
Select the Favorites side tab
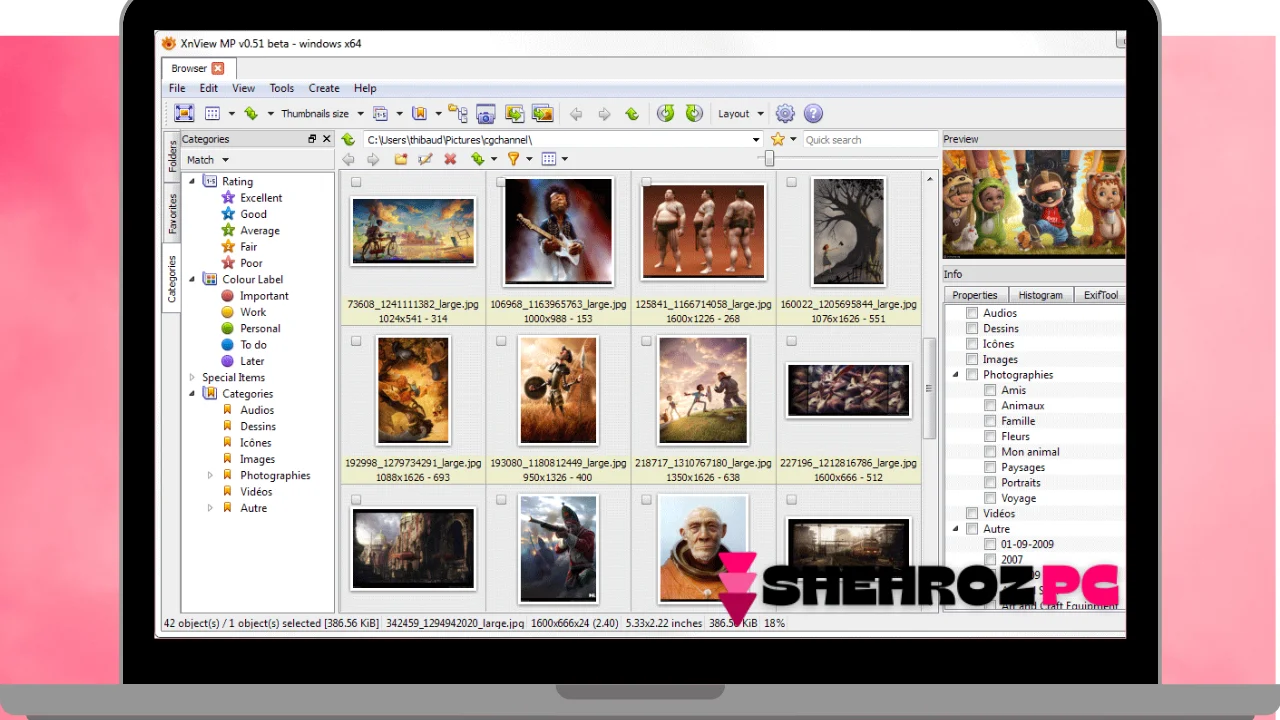(x=172, y=213)
